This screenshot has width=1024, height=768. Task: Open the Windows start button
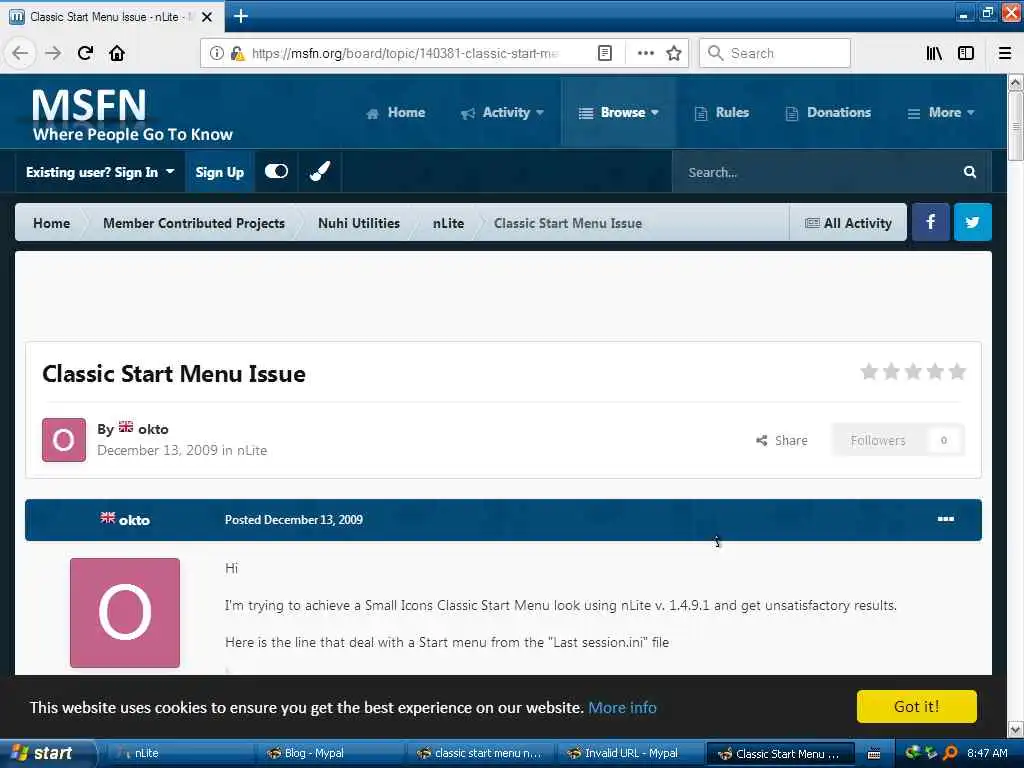(x=46, y=754)
